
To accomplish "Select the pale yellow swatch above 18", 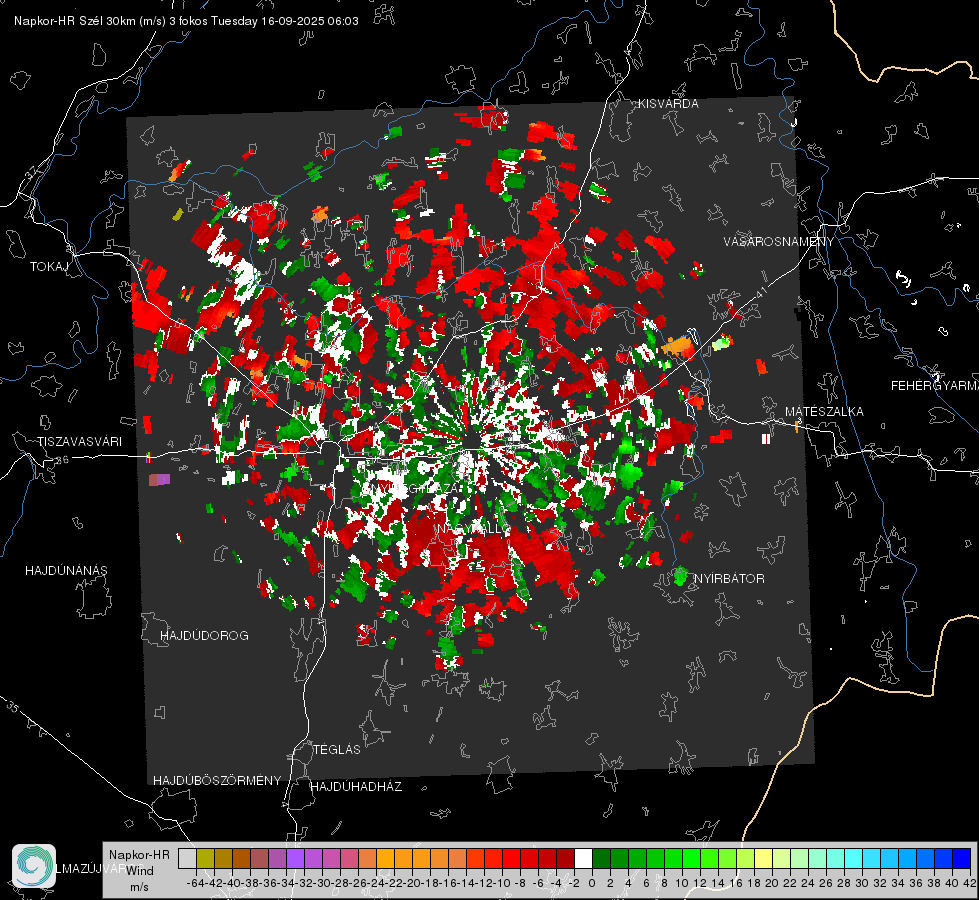I will [x=763, y=858].
